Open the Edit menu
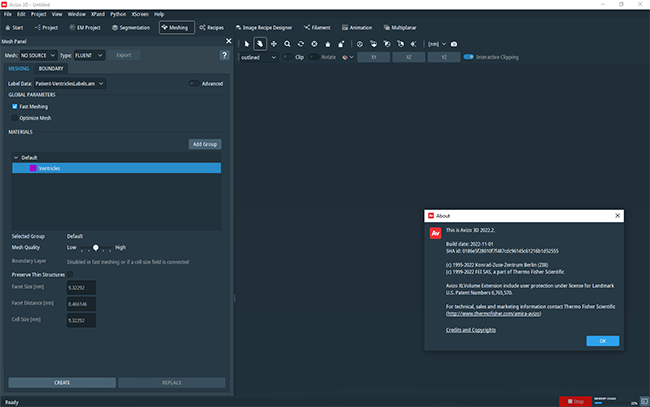 point(21,14)
